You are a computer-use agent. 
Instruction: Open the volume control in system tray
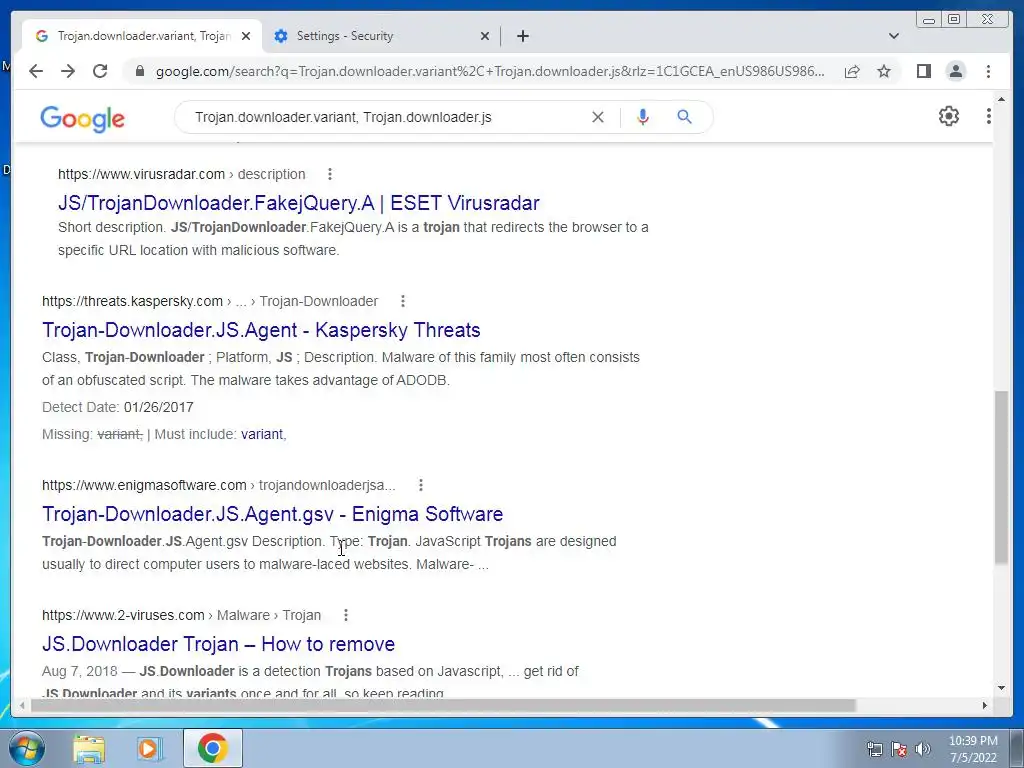click(923, 749)
